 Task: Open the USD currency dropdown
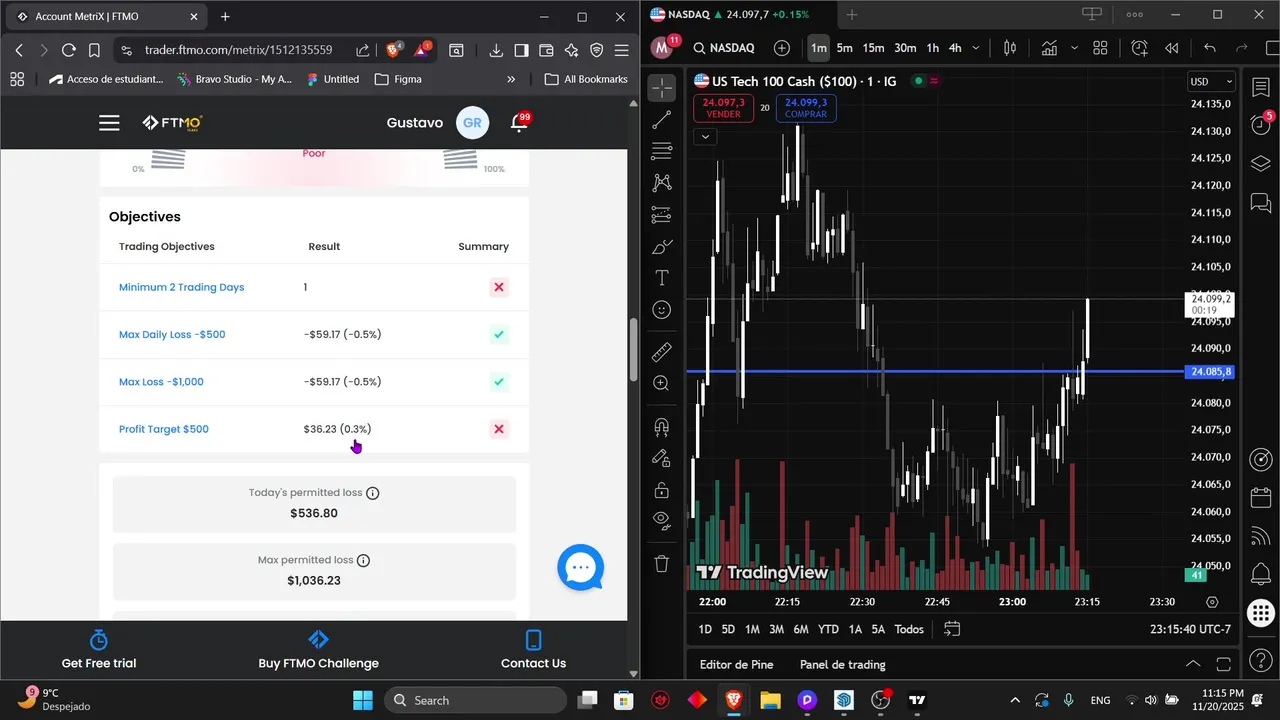1211,82
